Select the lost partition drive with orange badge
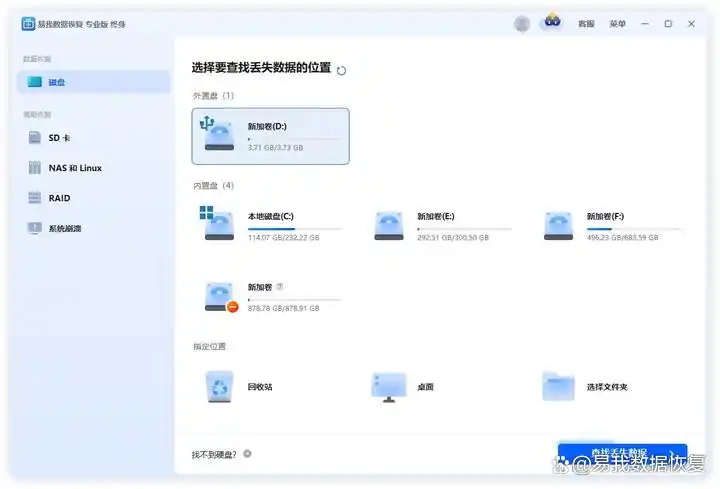 pyautogui.click(x=221, y=297)
